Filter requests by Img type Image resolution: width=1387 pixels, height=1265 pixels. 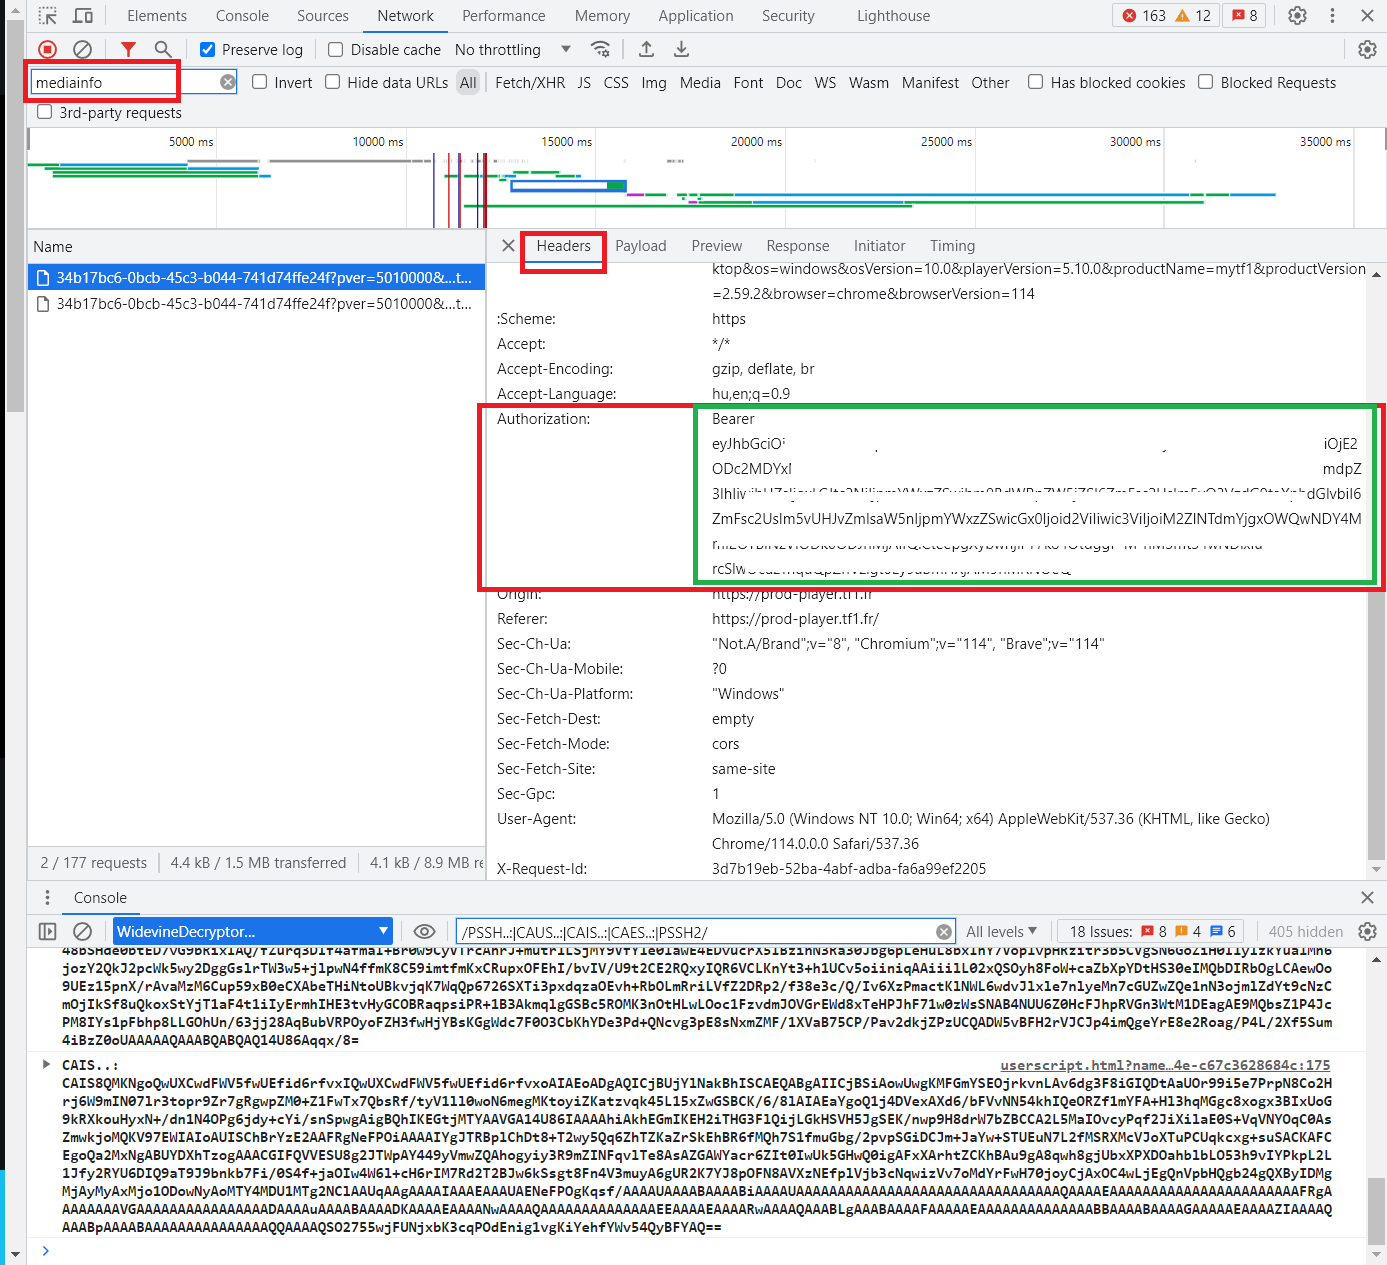coord(654,83)
